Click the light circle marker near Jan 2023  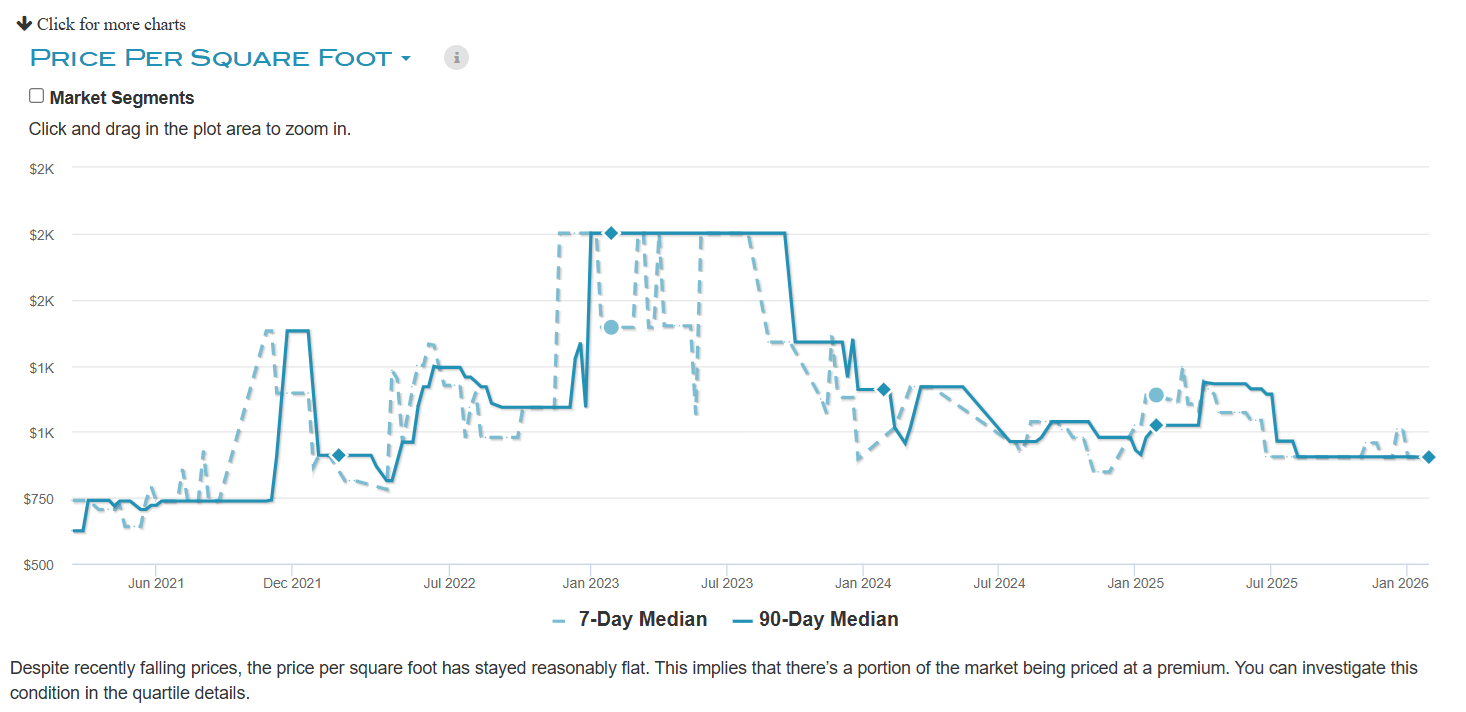coord(611,327)
